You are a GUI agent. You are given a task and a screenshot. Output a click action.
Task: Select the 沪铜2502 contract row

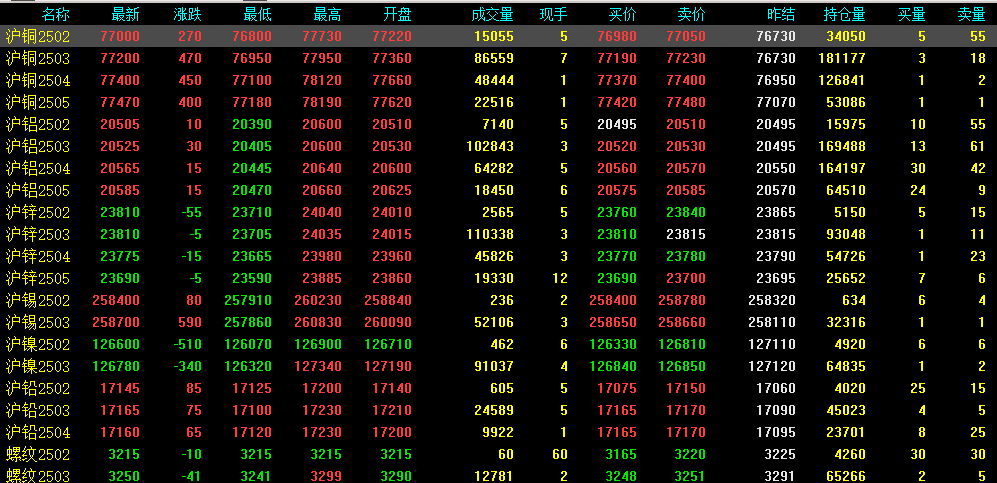click(498, 36)
